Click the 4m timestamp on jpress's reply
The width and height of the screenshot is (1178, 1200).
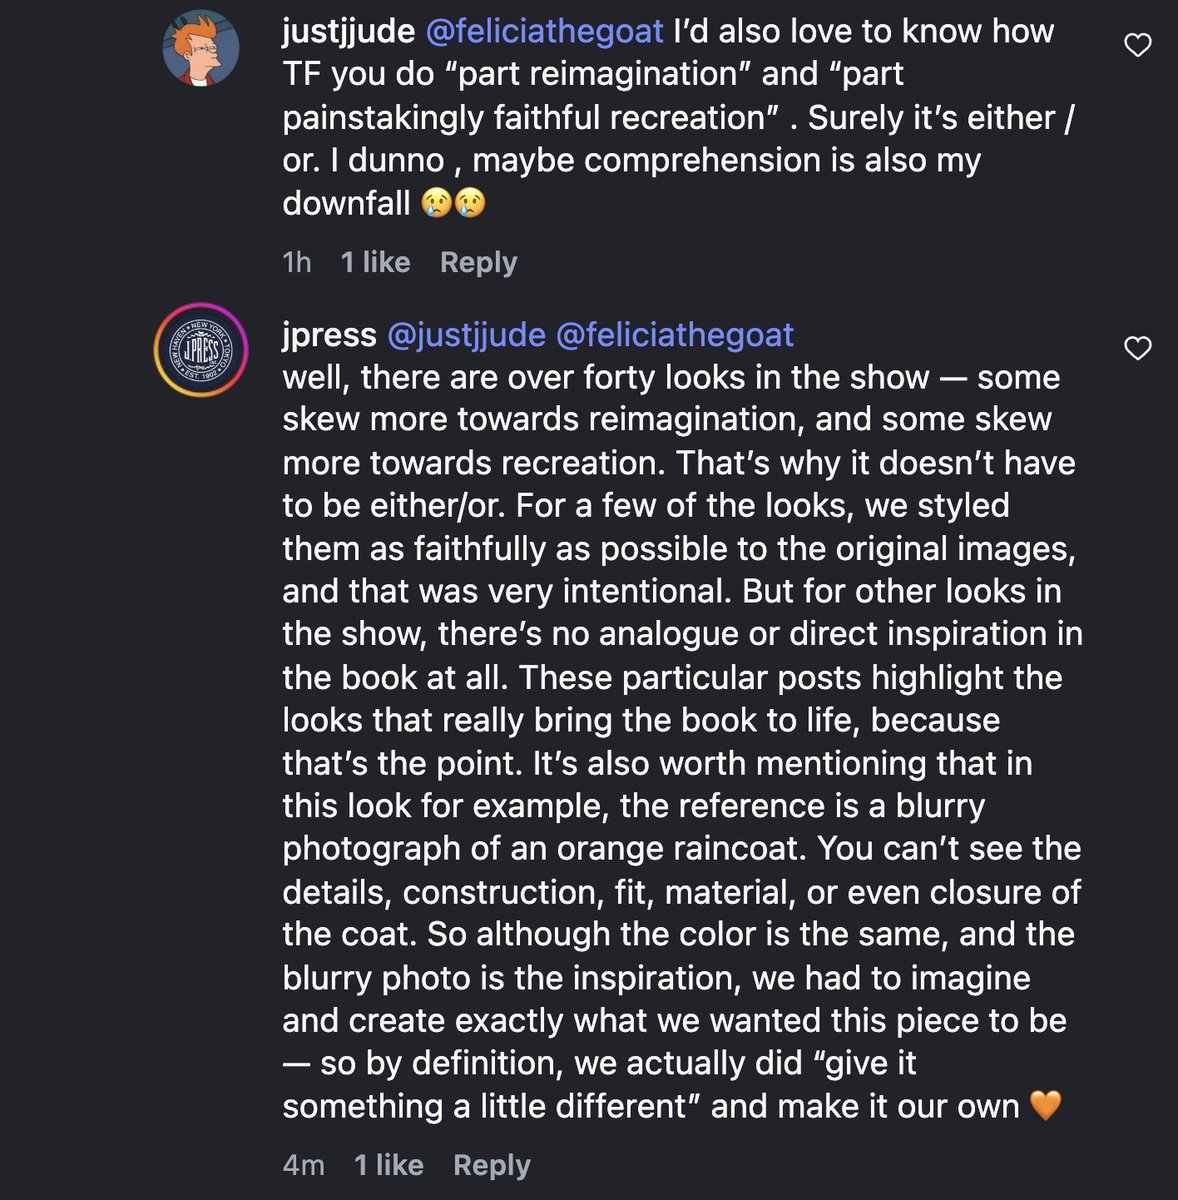pyautogui.click(x=303, y=1165)
